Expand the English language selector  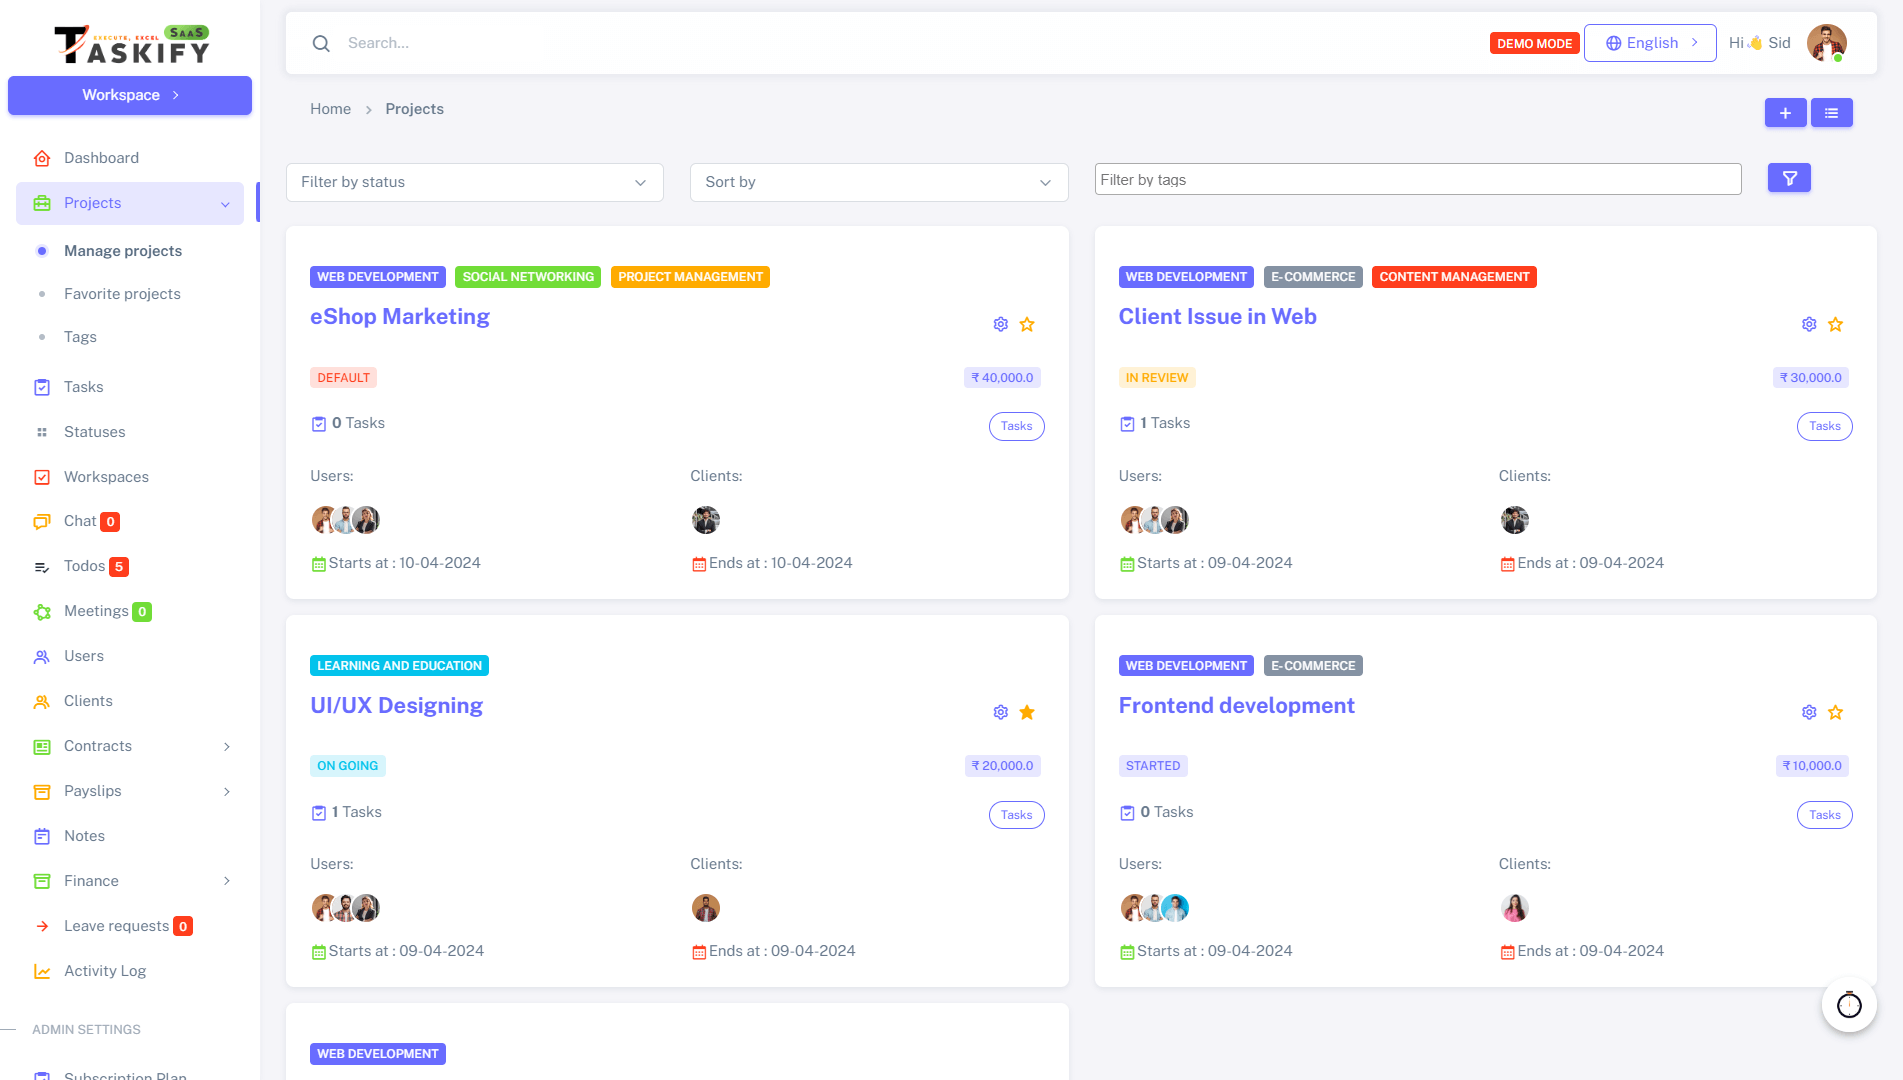coord(1650,43)
